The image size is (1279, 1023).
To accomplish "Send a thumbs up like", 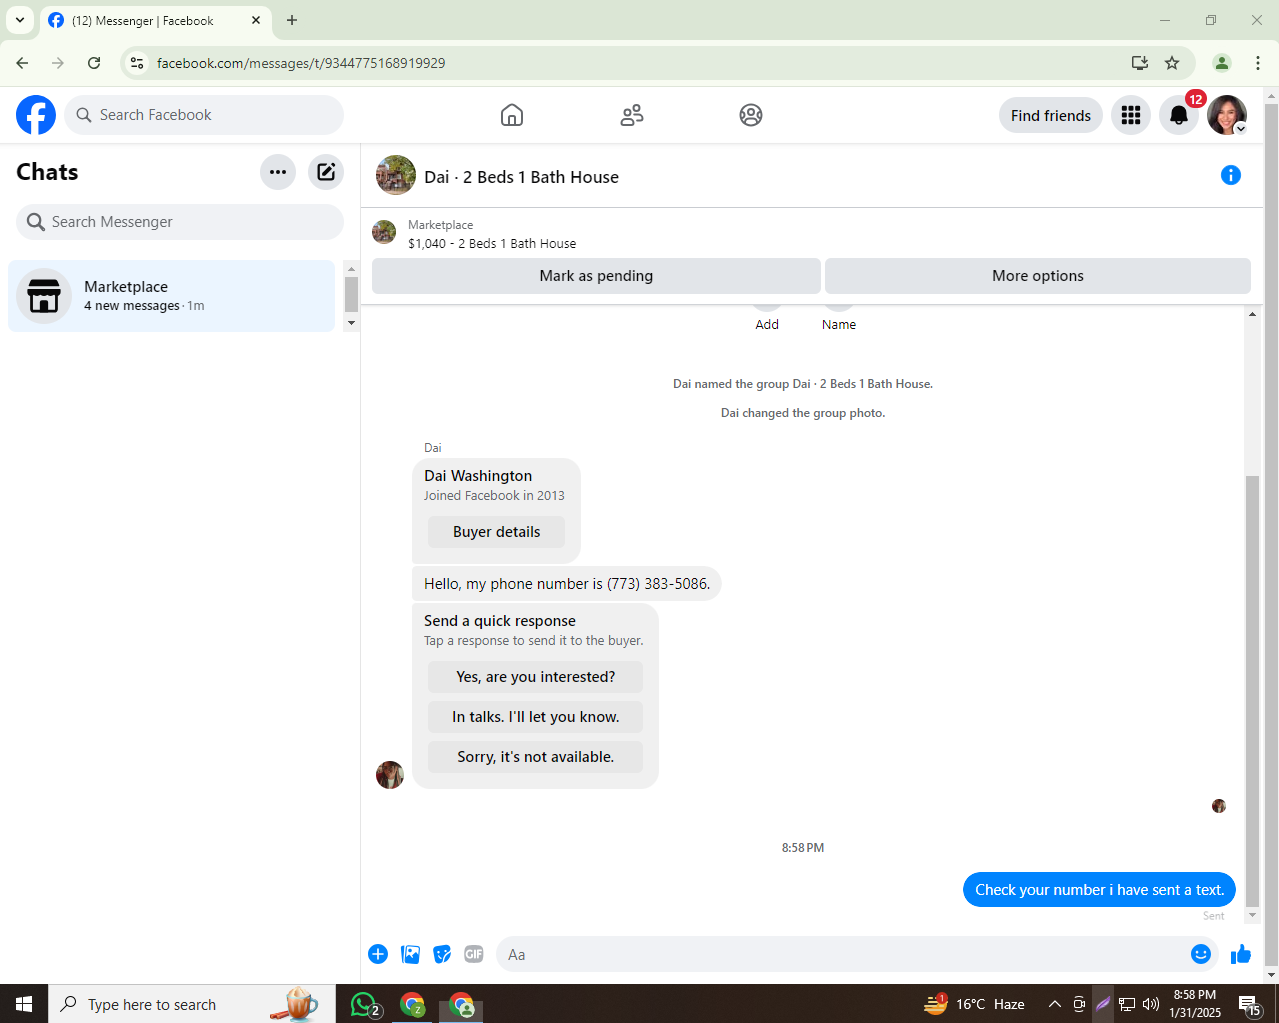I will pos(1241,954).
